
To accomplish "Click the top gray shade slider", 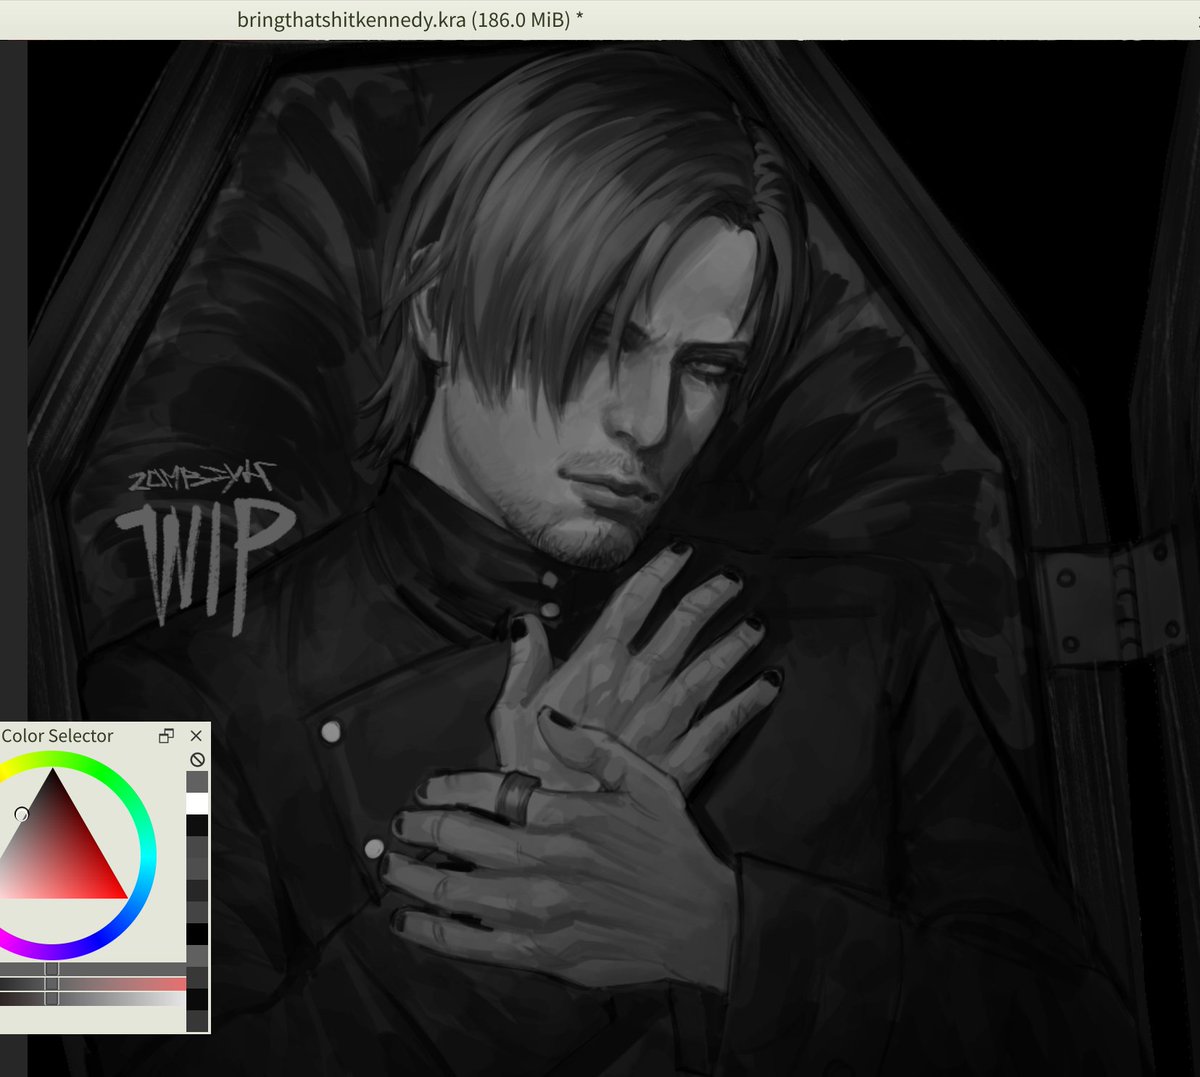I will (93, 970).
